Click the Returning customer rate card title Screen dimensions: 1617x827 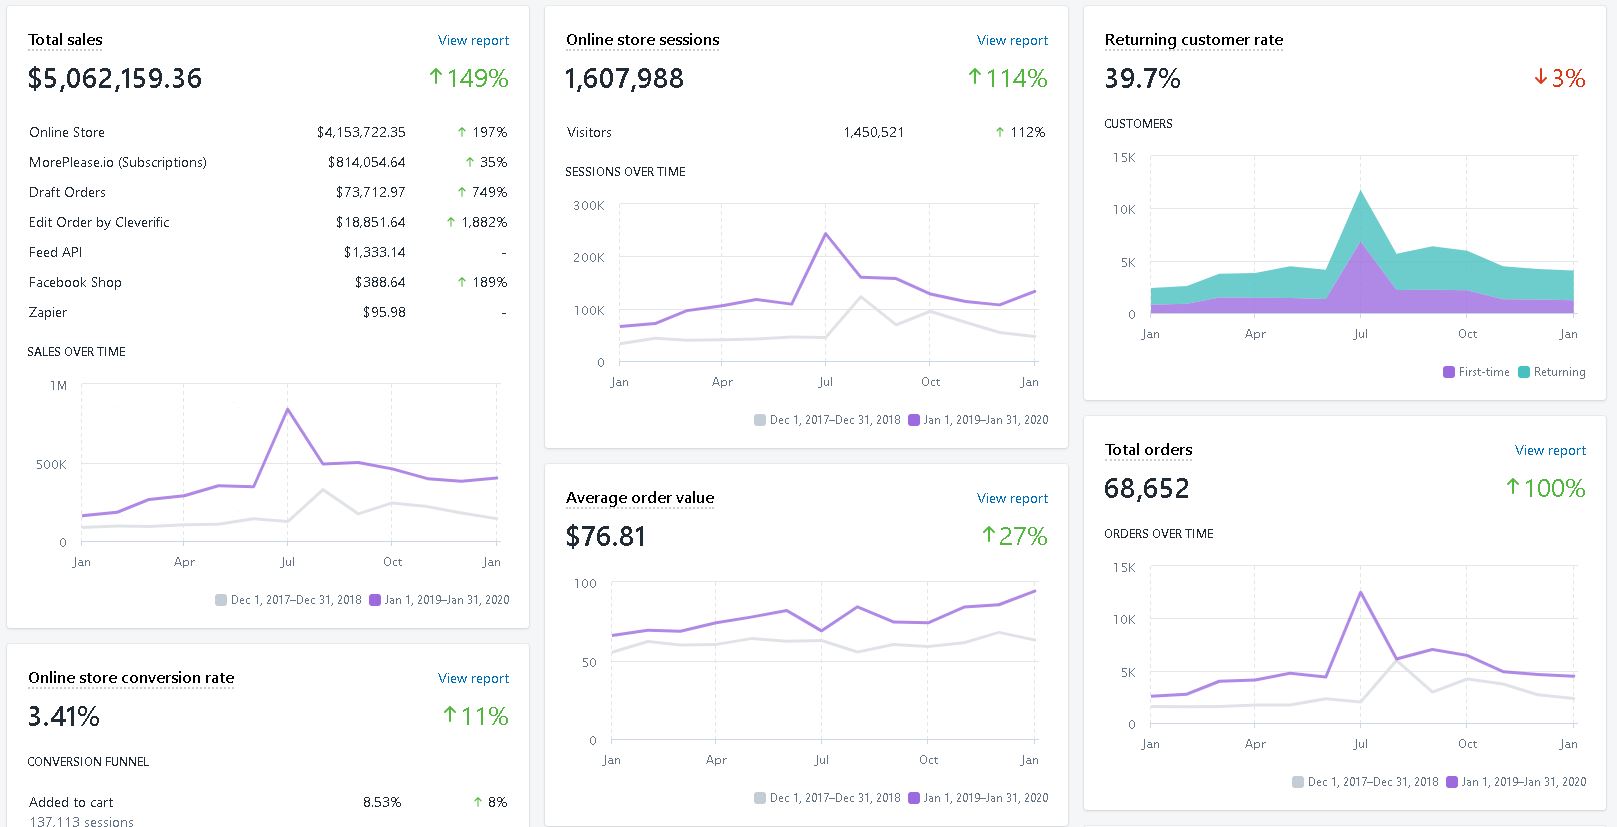click(x=1193, y=40)
